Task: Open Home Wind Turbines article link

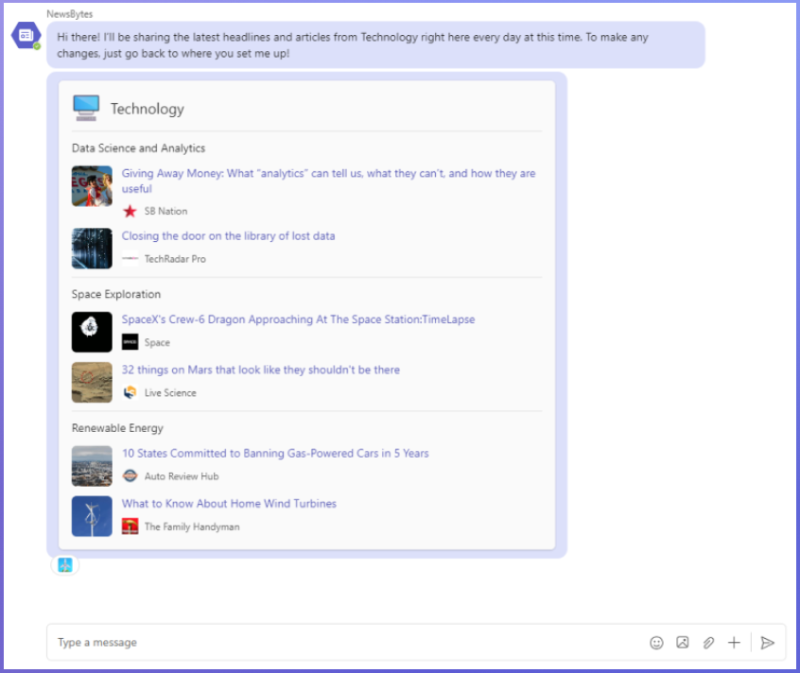Action: pyautogui.click(x=229, y=504)
